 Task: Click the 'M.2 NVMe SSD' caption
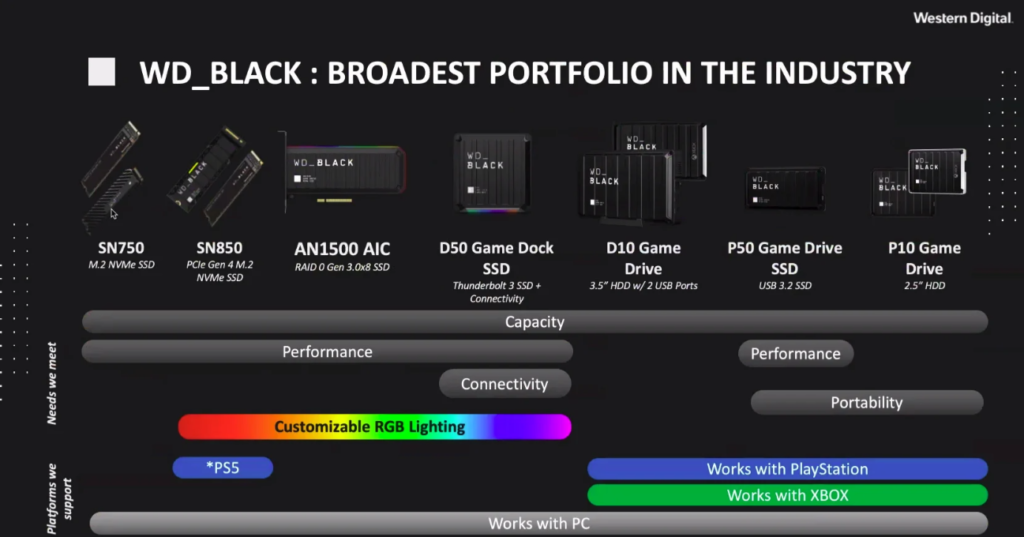[x=121, y=265]
